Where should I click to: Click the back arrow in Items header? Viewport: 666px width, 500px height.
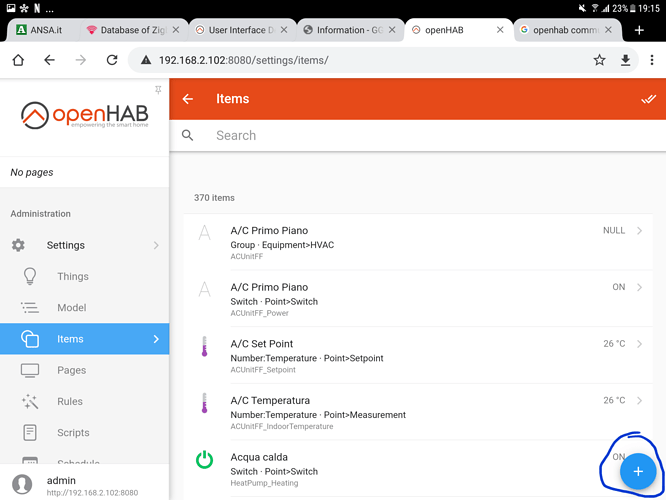188,99
